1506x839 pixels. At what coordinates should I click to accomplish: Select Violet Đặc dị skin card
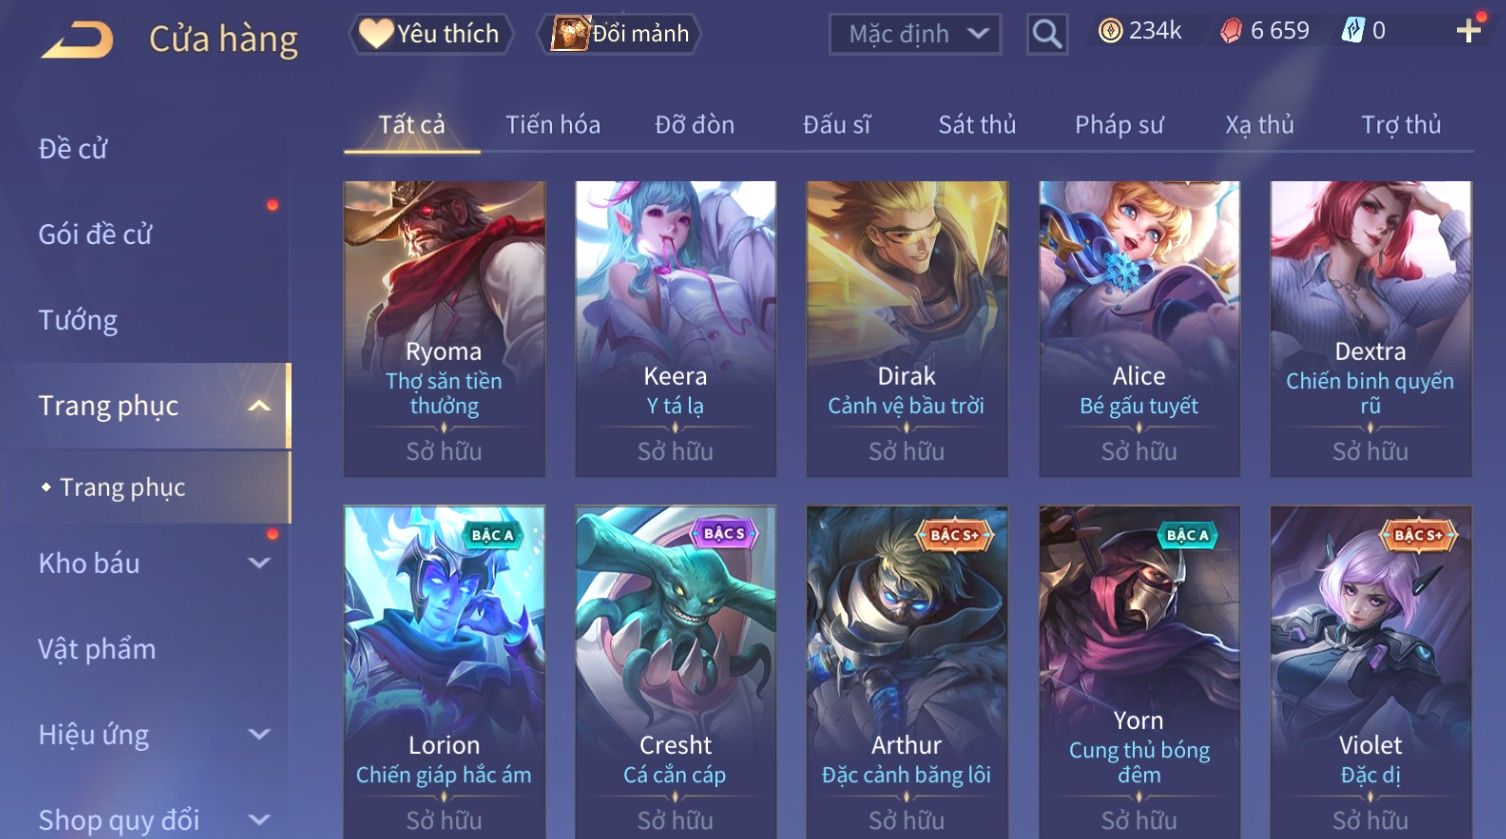tap(1370, 672)
